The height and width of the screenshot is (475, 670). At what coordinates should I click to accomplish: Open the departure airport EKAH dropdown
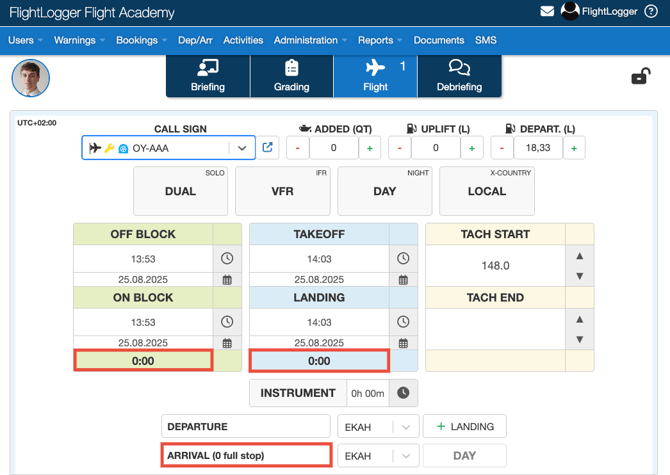(377, 427)
